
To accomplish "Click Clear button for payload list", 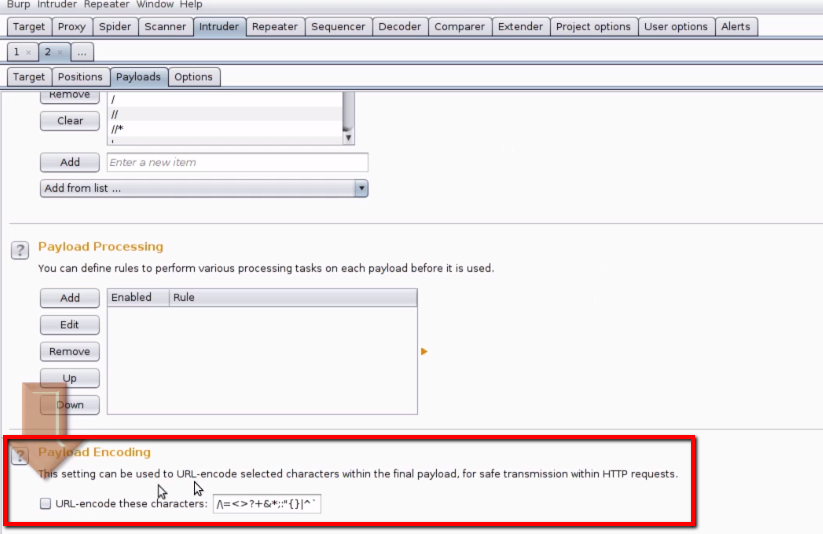I will [70, 121].
